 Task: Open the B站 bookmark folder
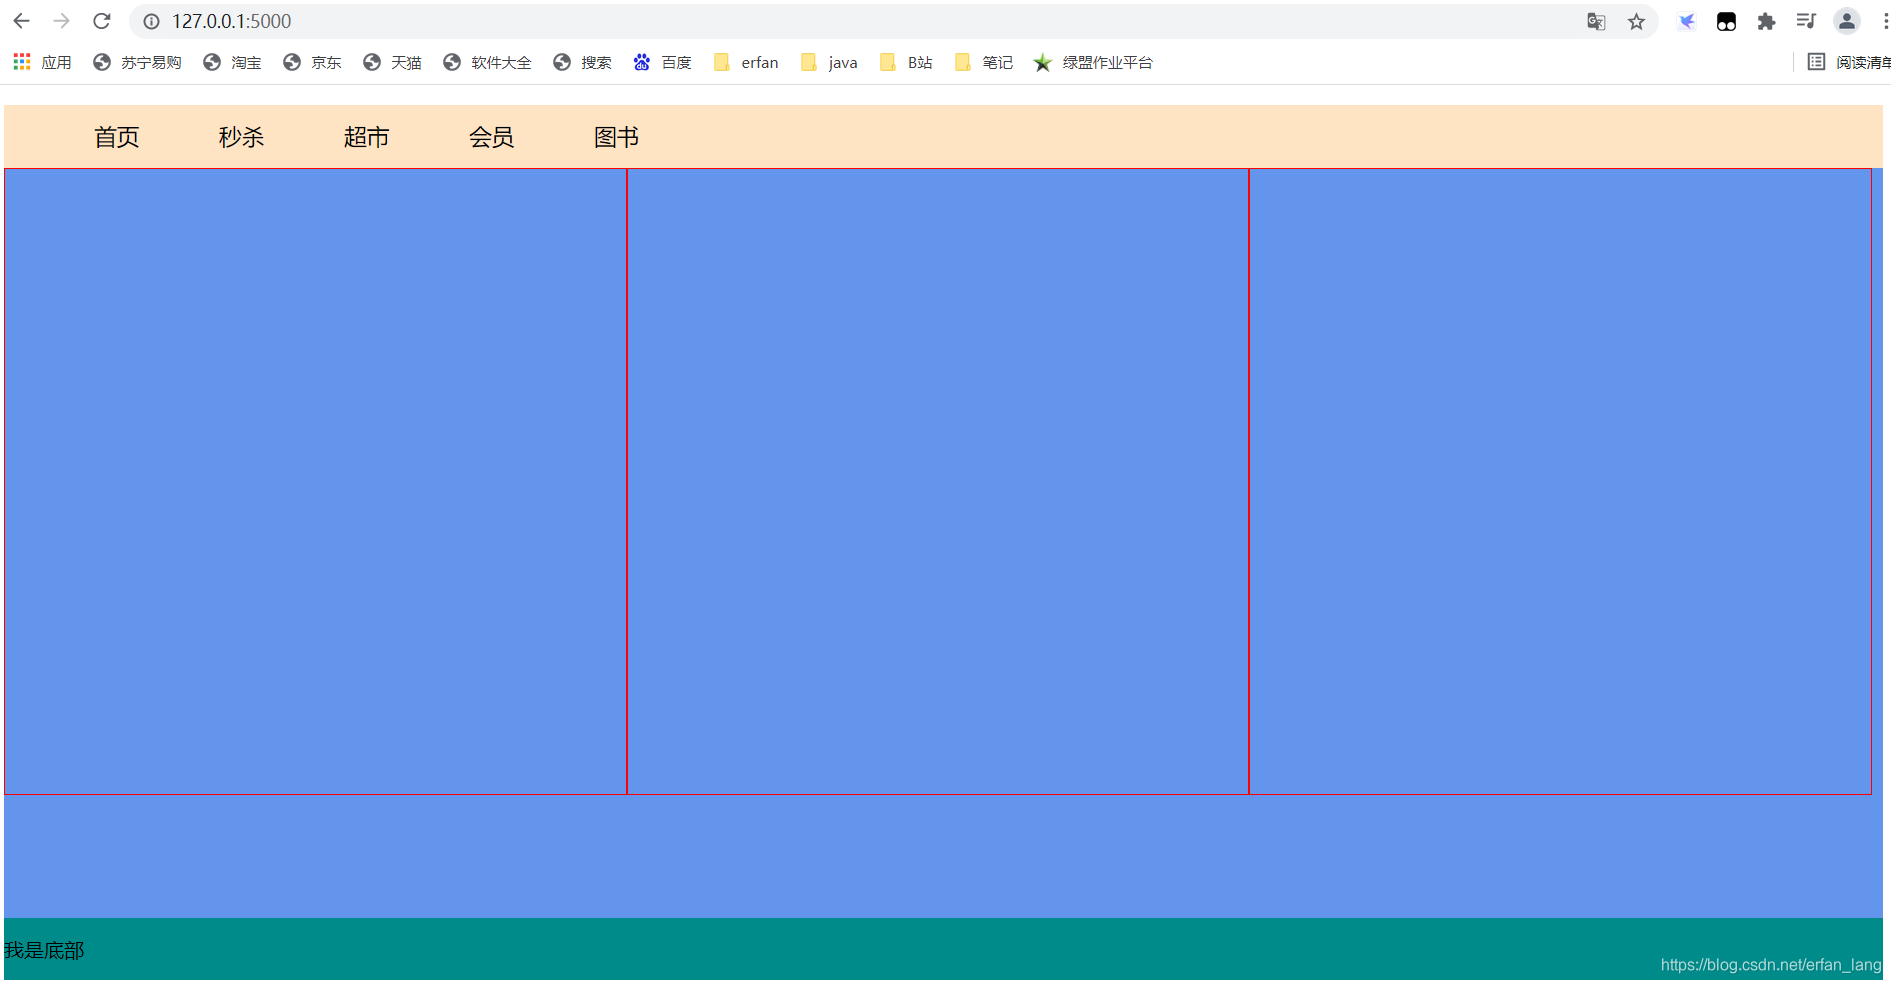(906, 62)
